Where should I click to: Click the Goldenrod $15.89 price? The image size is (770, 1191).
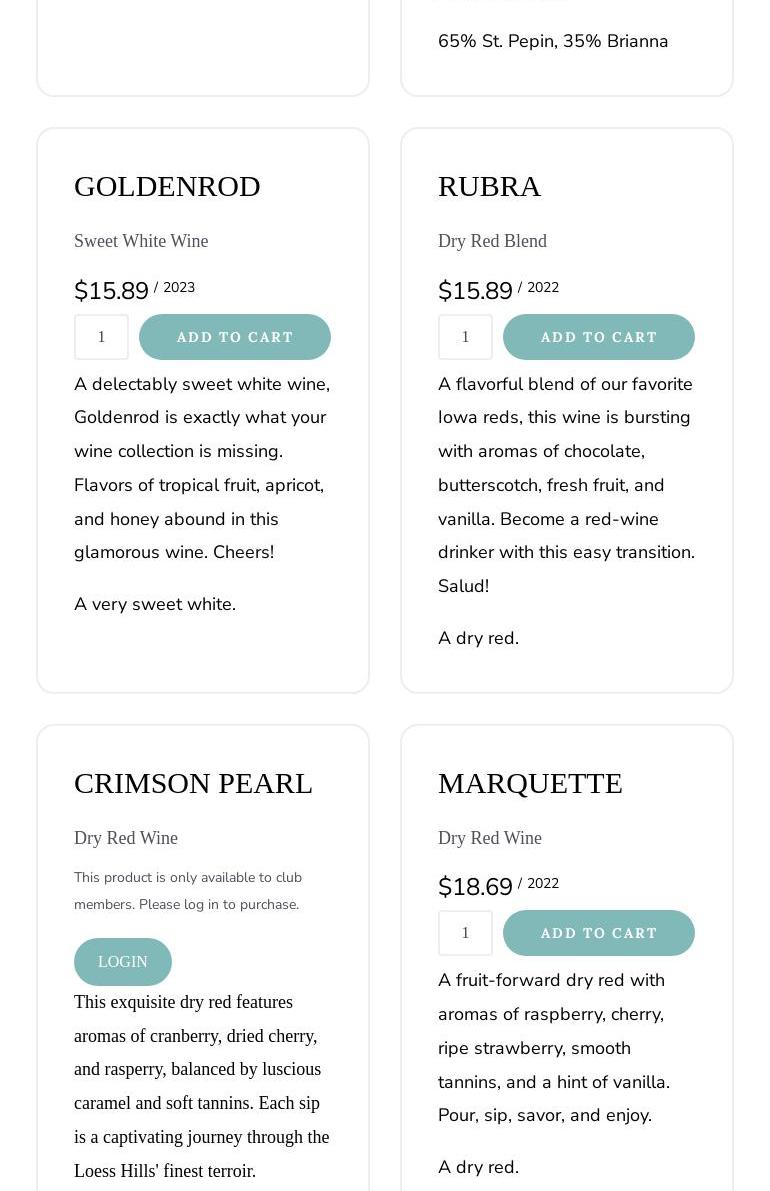tap(111, 291)
